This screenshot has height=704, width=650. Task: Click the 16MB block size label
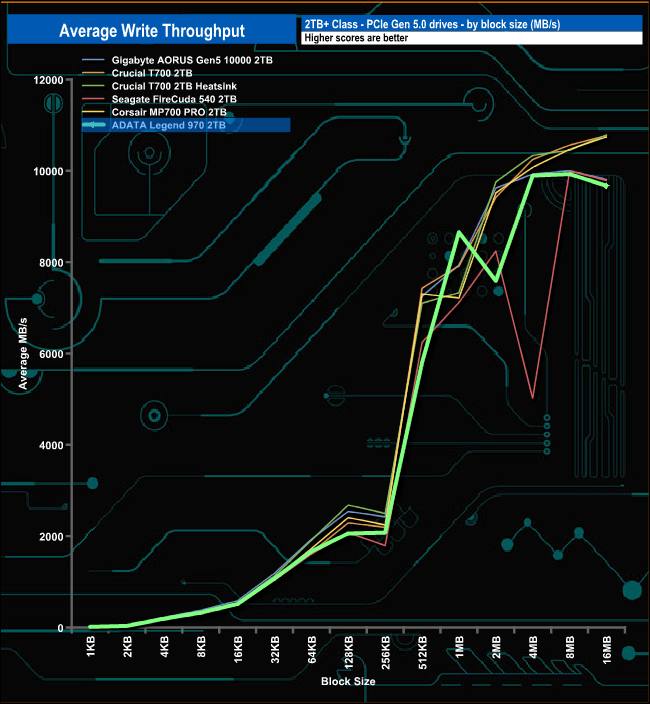point(606,650)
